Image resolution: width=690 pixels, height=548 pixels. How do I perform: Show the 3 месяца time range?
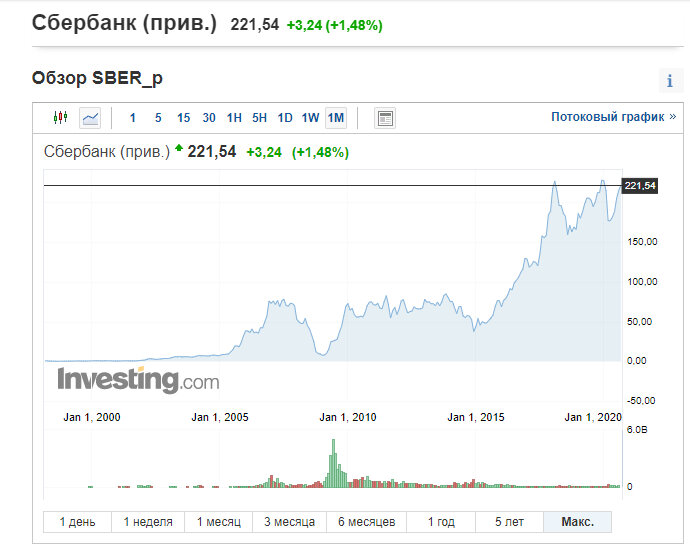290,522
